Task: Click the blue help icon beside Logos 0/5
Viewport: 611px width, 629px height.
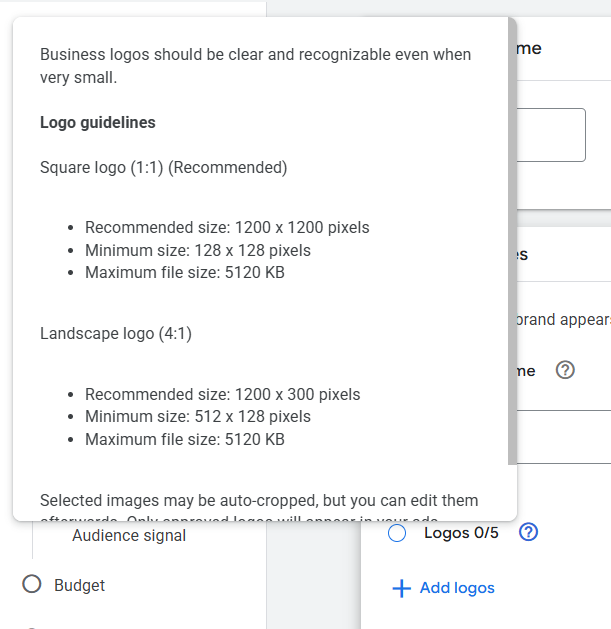Action: [529, 533]
